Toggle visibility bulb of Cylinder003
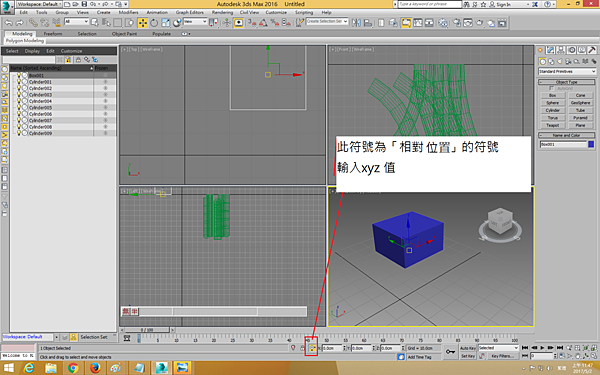The image size is (600, 375). click(x=19, y=95)
